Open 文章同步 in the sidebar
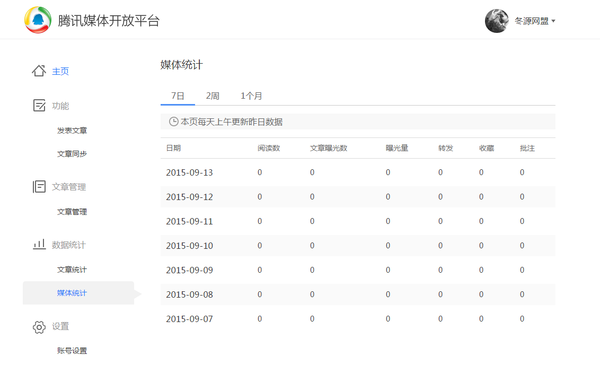 (72, 154)
